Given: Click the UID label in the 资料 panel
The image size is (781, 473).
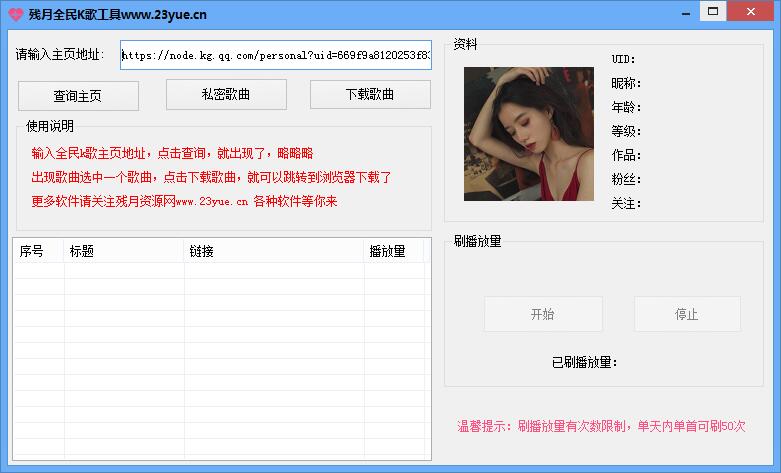Looking at the screenshot, I should click(x=624, y=60).
